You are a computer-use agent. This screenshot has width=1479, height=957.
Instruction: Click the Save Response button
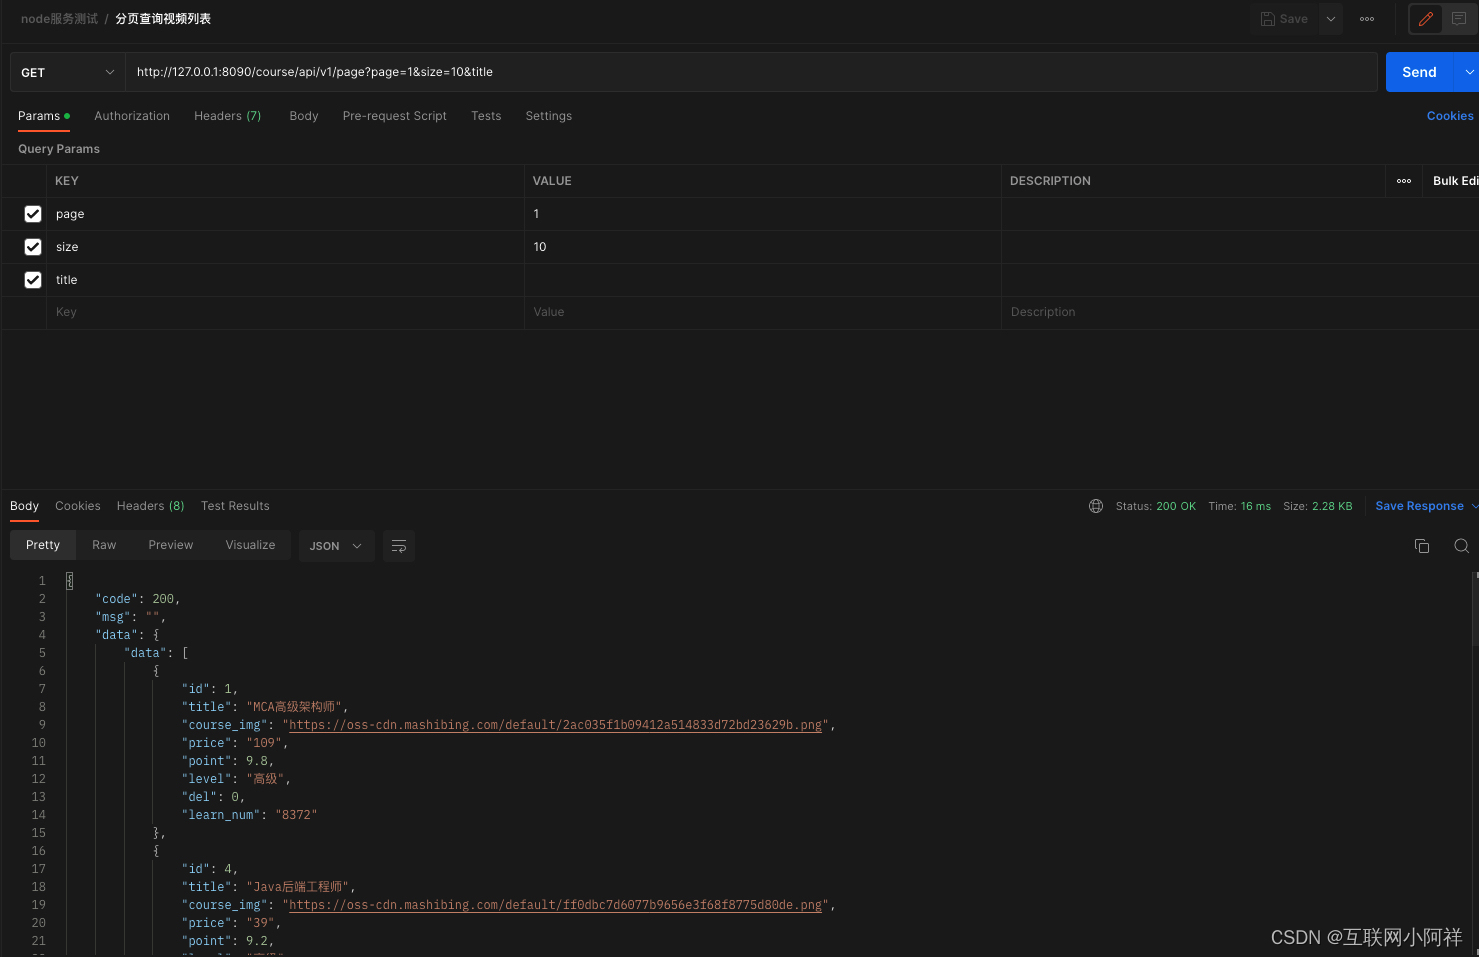(1419, 506)
